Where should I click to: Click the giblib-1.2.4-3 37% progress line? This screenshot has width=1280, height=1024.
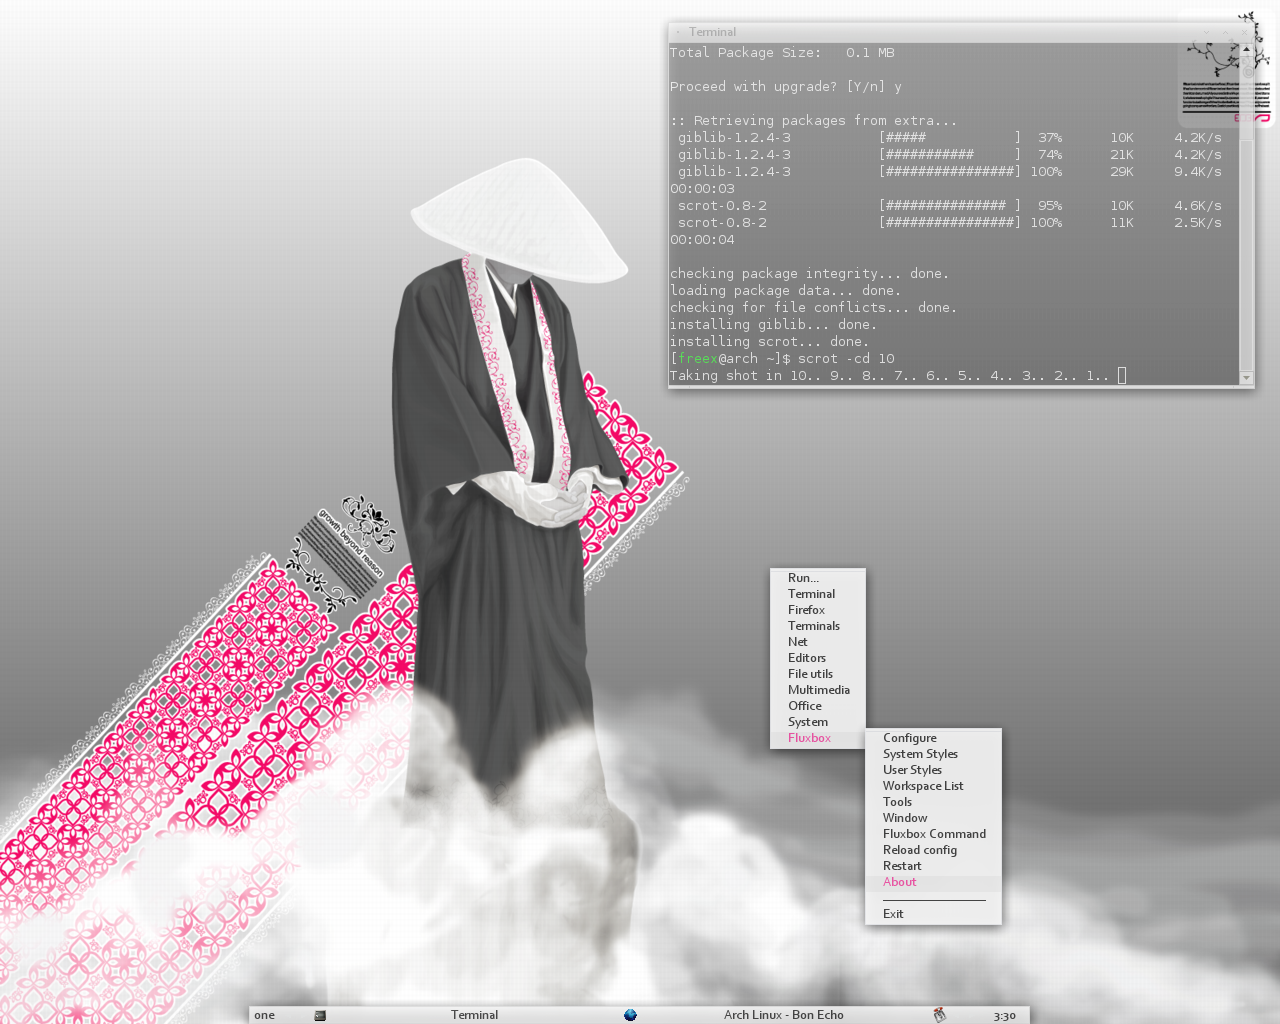tap(950, 138)
